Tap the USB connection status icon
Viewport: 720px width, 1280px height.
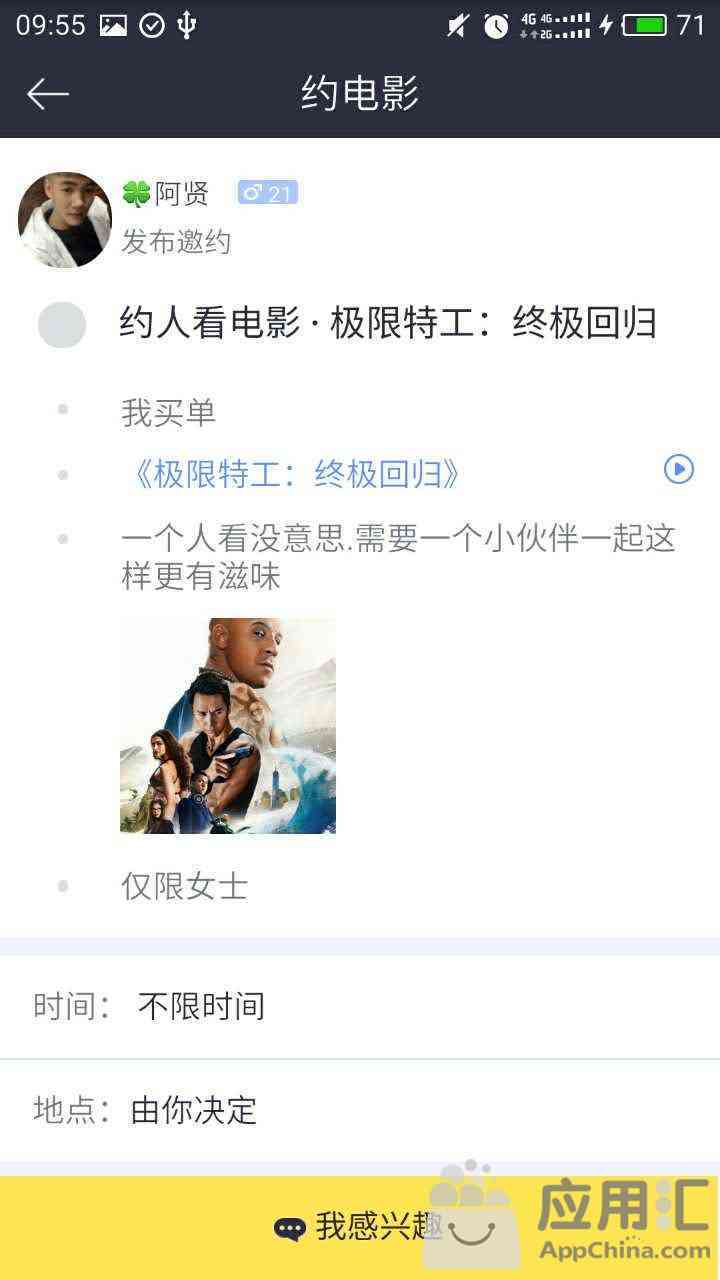186,25
